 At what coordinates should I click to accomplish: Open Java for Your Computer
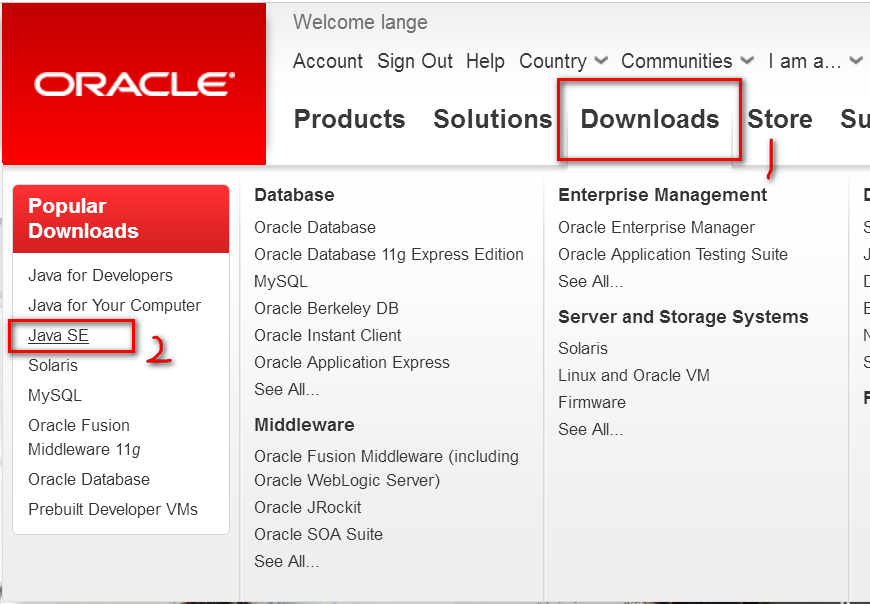114,306
